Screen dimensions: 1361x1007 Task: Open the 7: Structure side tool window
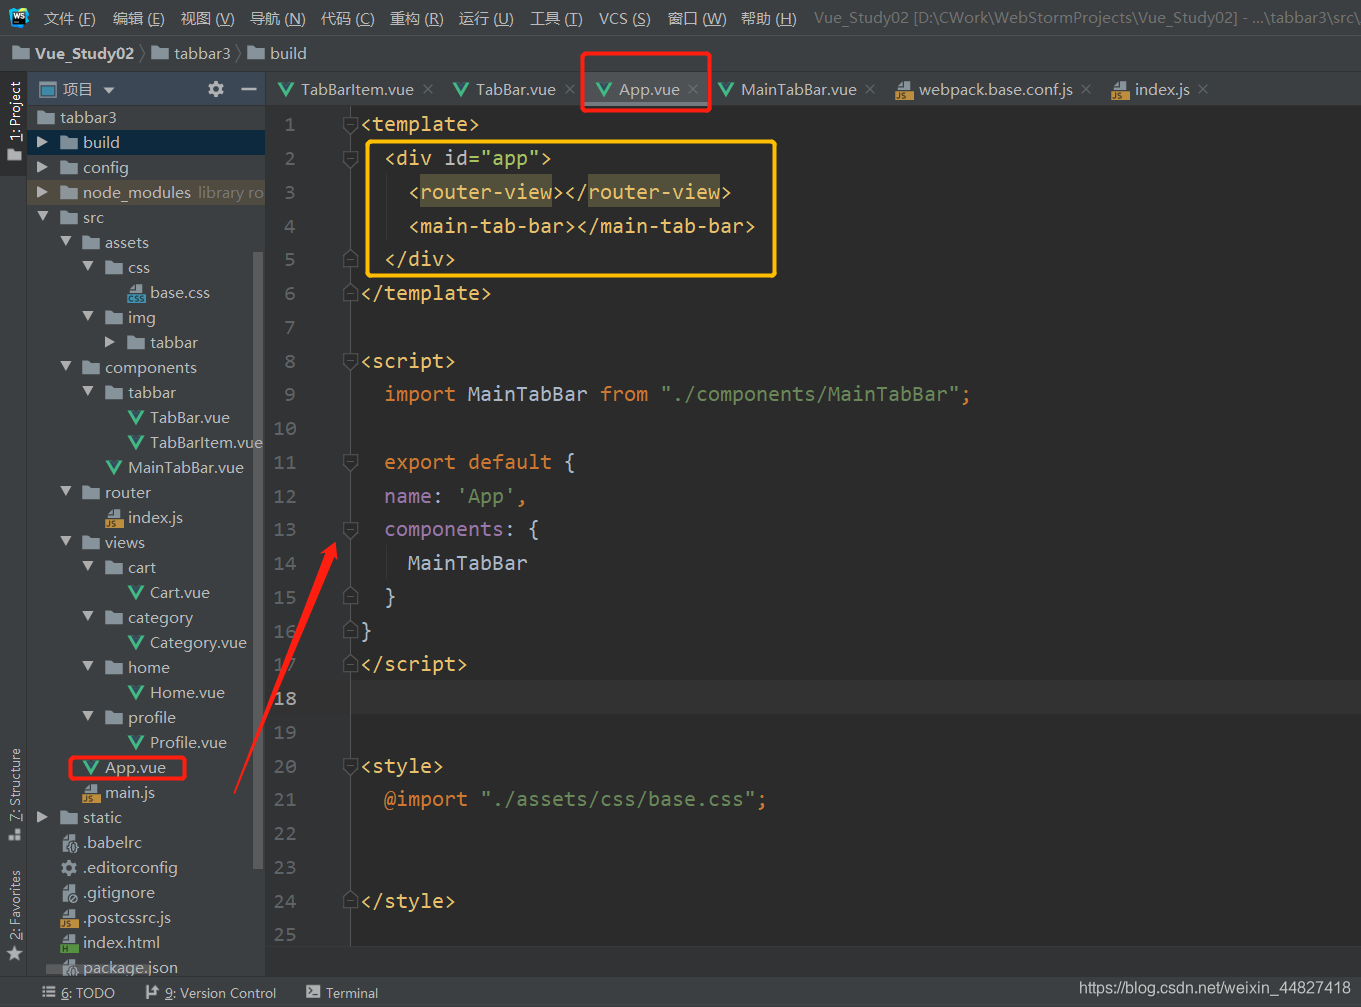click(x=14, y=794)
